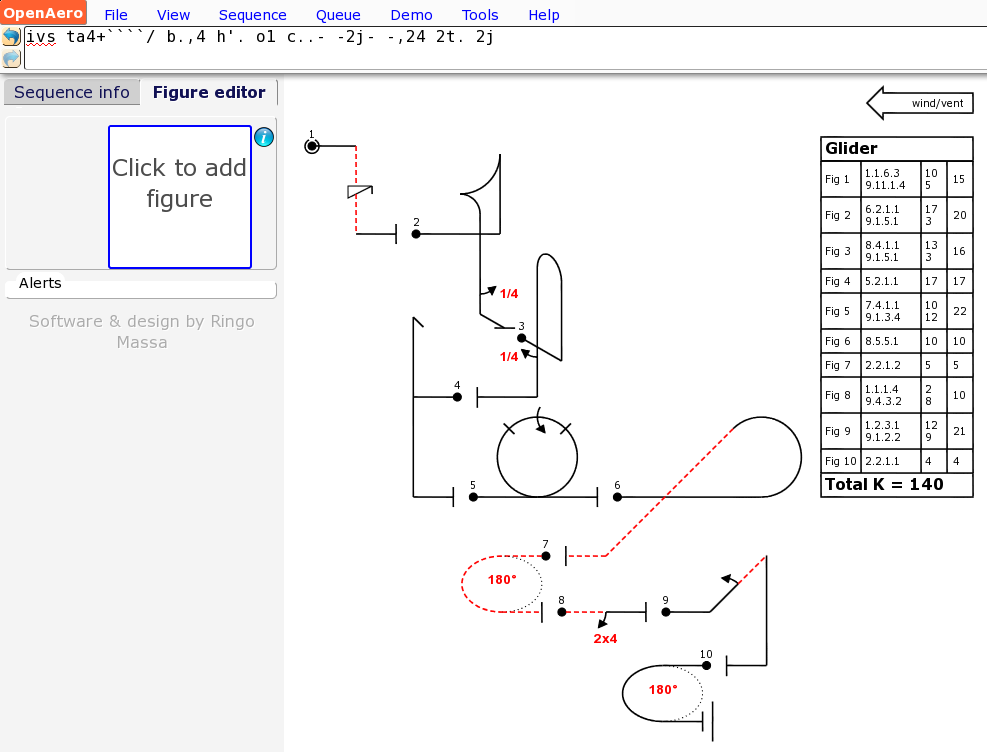Select figure 5 start dot

coord(473,497)
